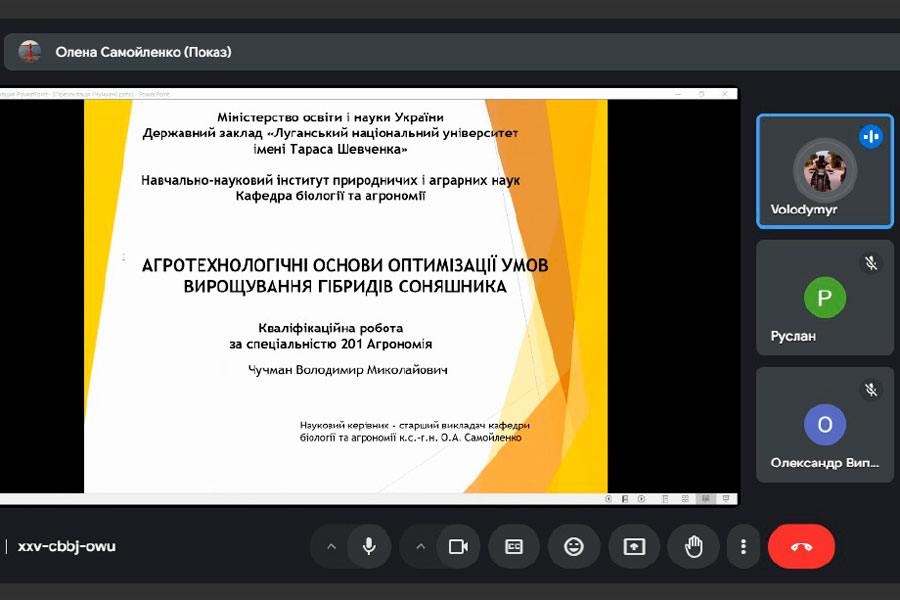The width and height of the screenshot is (900, 600).
Task: Expand audio settings chevron beside microphone
Action: [331, 546]
